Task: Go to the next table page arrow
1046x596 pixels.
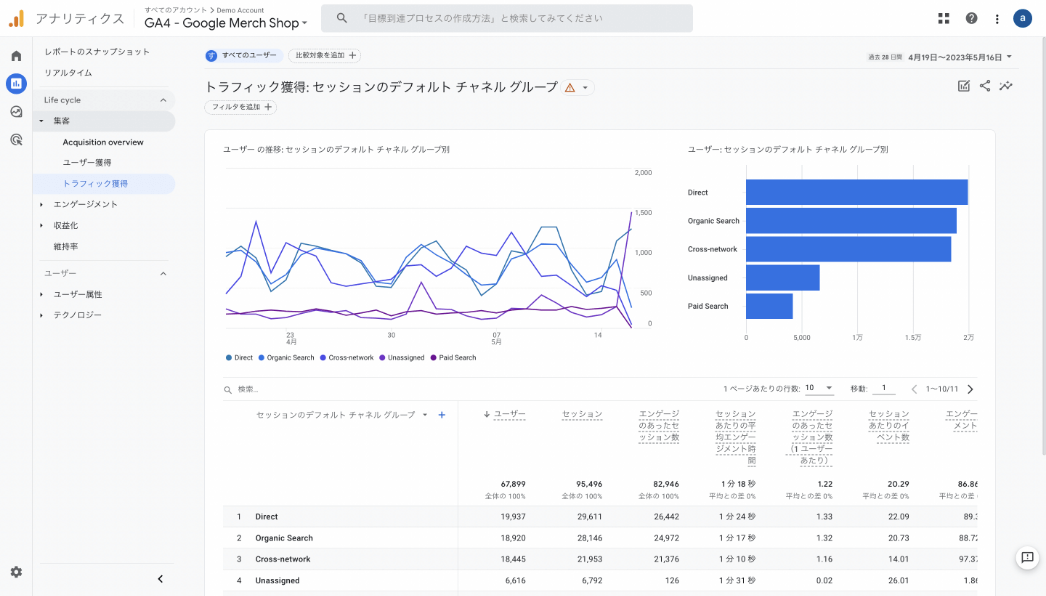Action: point(971,389)
